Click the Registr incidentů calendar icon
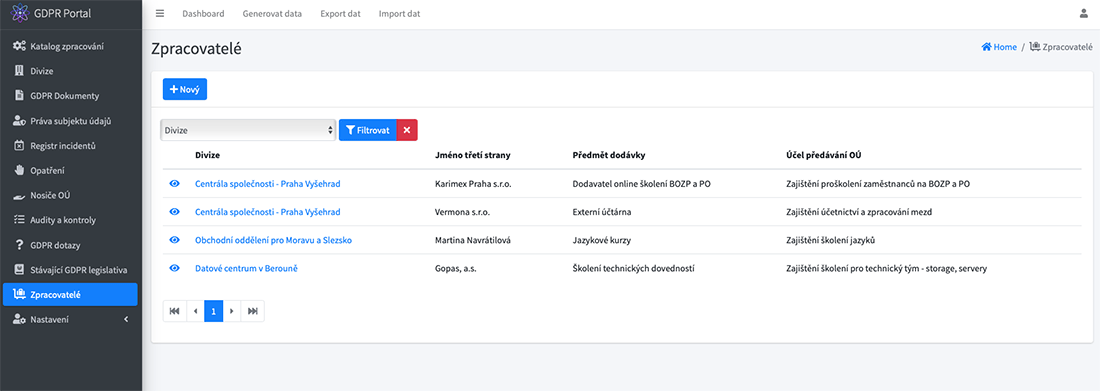Screen dimensions: 1100x391 (20, 146)
